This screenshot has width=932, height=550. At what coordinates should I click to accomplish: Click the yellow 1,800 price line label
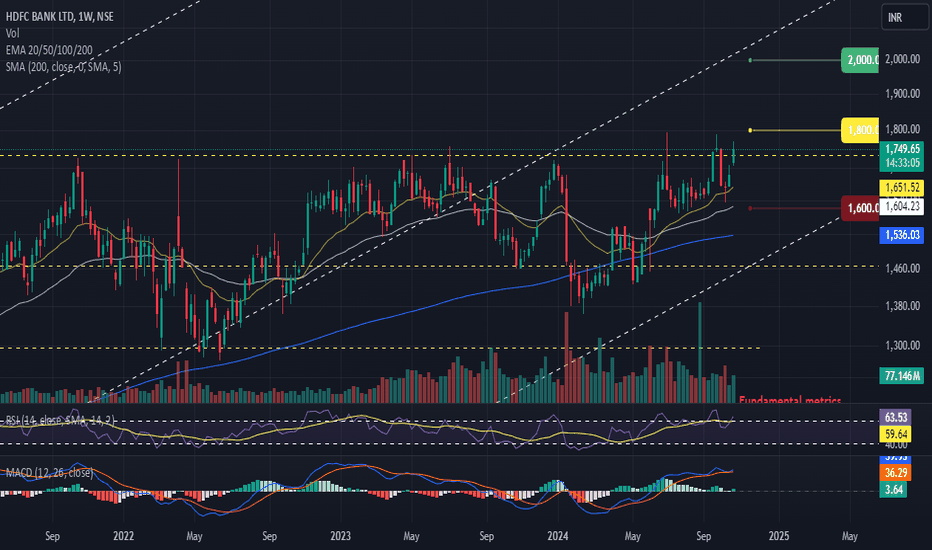coord(860,130)
